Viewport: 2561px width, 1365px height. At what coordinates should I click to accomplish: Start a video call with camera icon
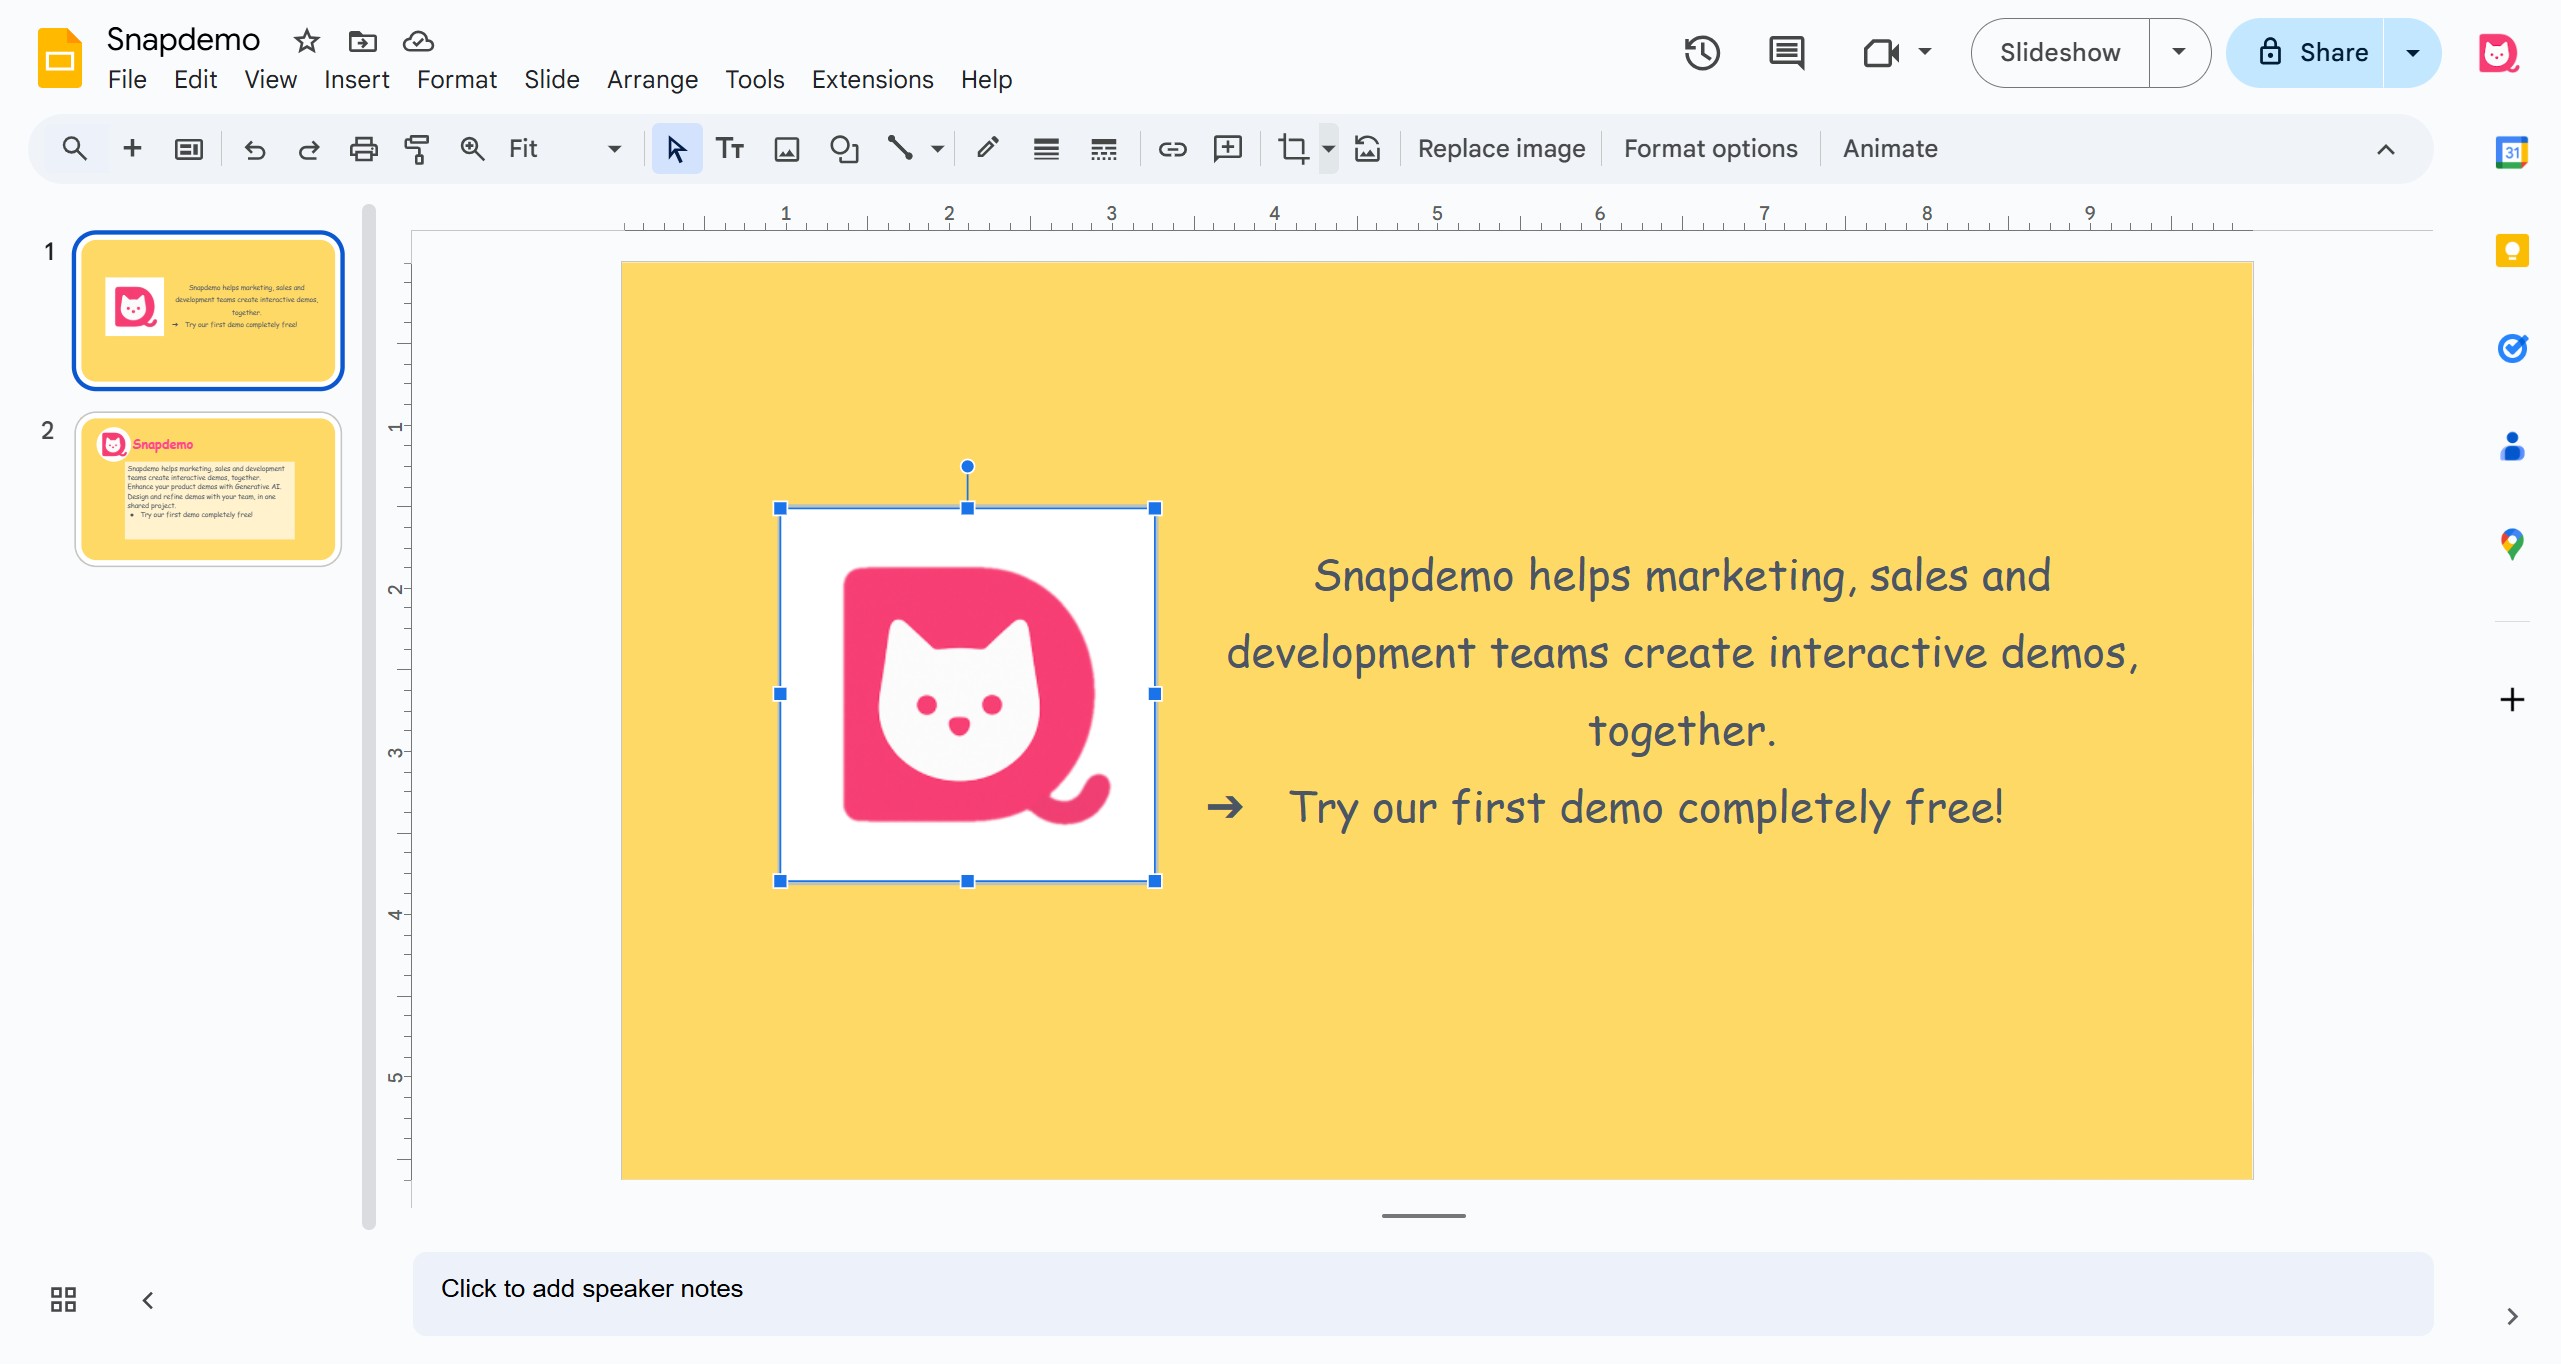1880,52
